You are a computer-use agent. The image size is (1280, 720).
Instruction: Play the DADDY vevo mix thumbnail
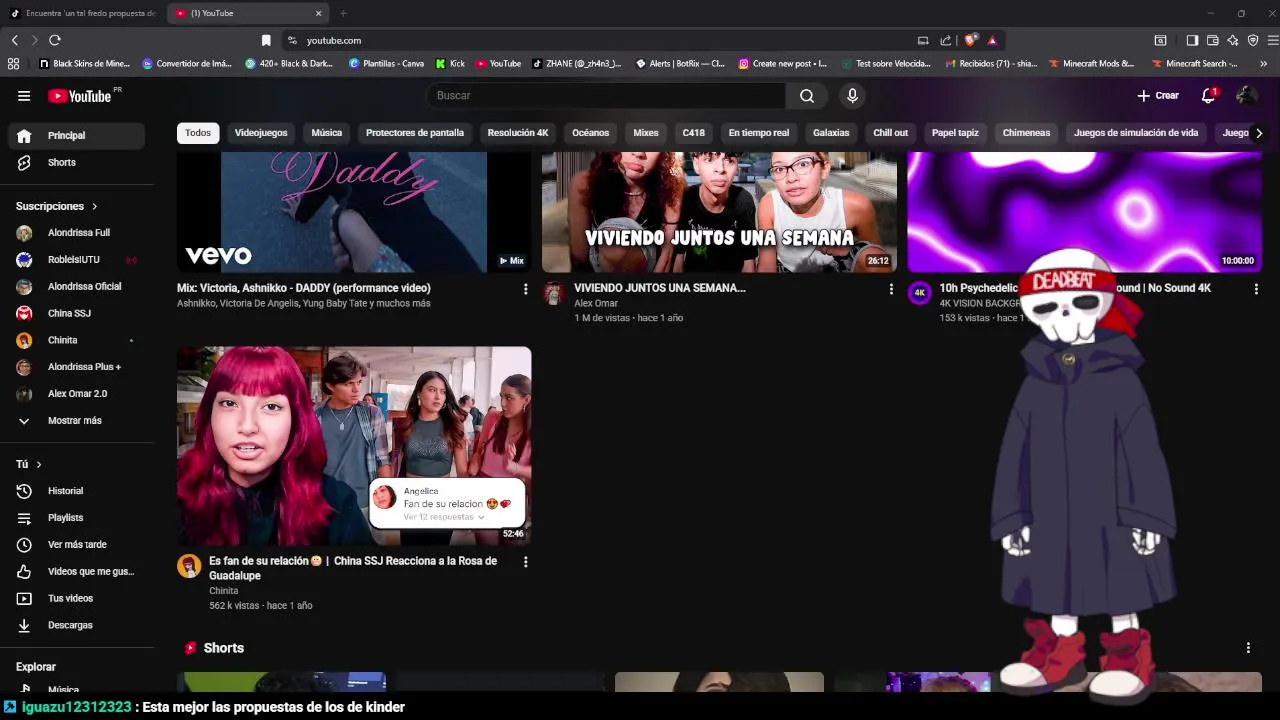click(354, 212)
